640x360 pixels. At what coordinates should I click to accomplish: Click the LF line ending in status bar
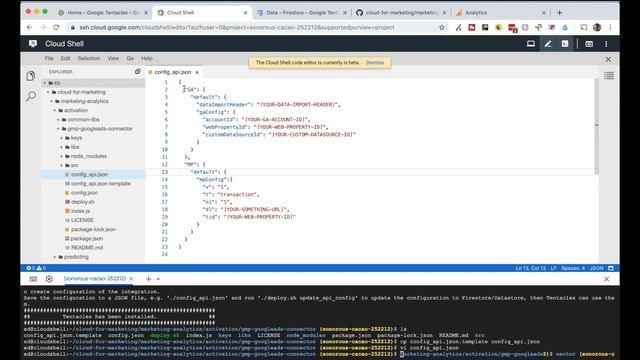[553, 268]
